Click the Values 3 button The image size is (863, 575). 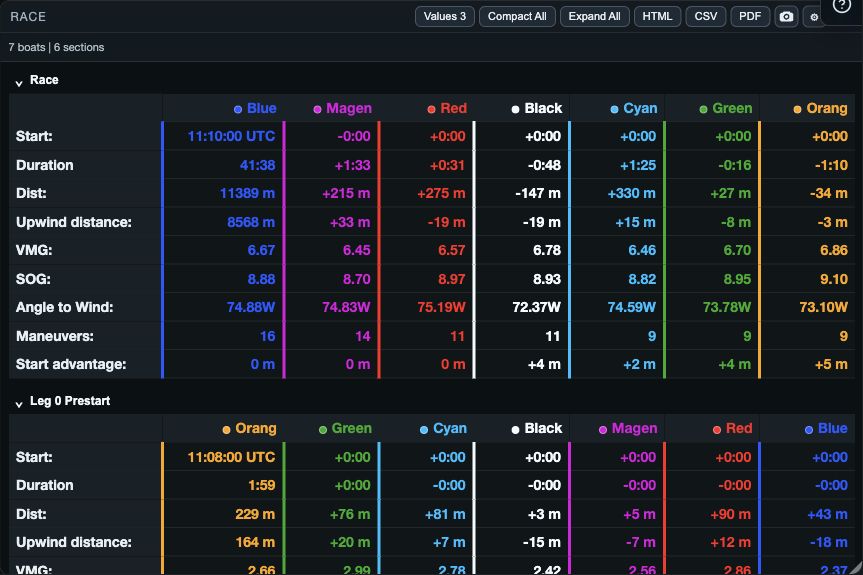445,17
